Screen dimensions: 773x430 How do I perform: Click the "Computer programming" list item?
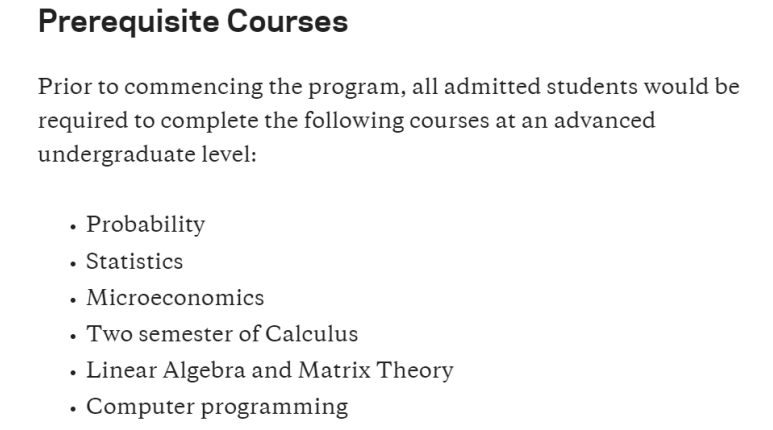pos(217,407)
